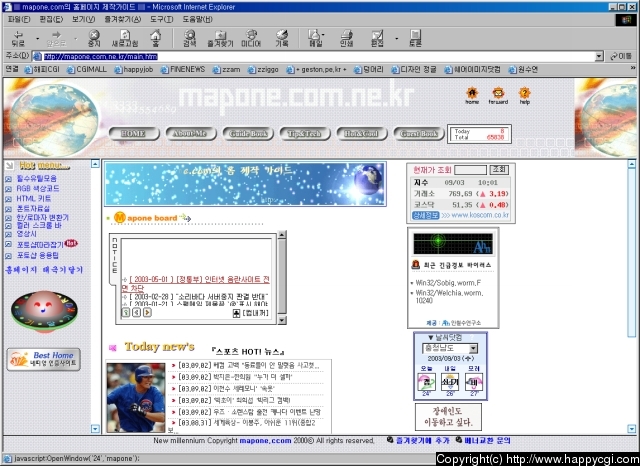Click the left frame scroll-up arrow
The height and width of the screenshot is (466, 640).
click(x=95, y=164)
